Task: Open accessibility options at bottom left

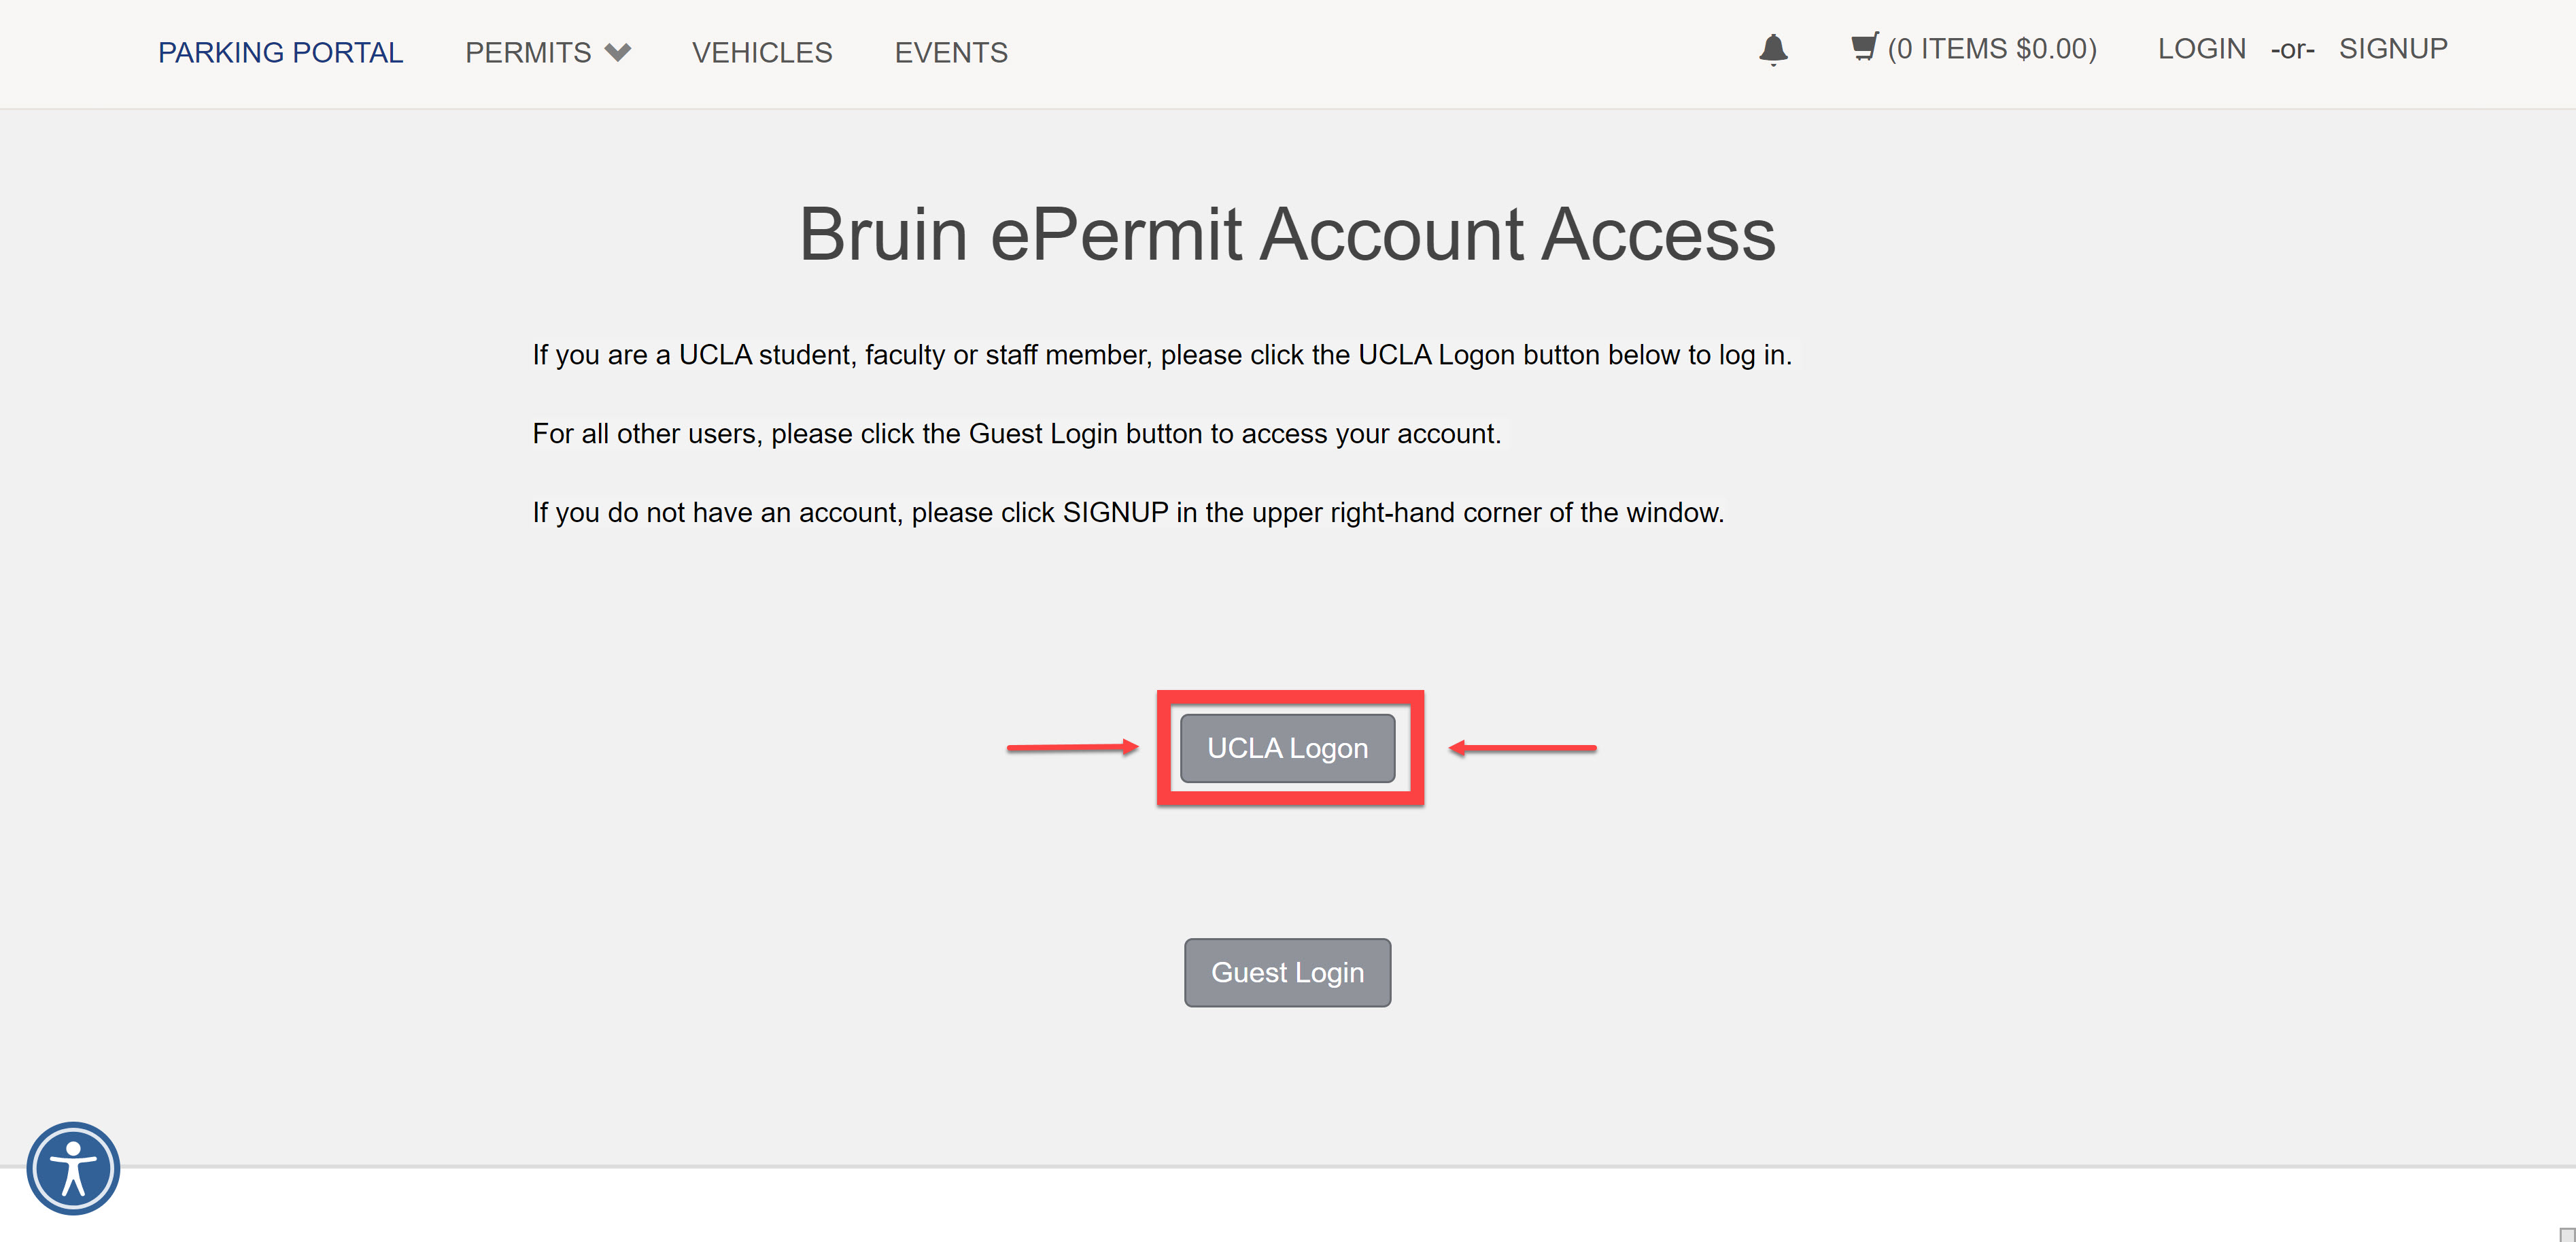Action: (72, 1167)
